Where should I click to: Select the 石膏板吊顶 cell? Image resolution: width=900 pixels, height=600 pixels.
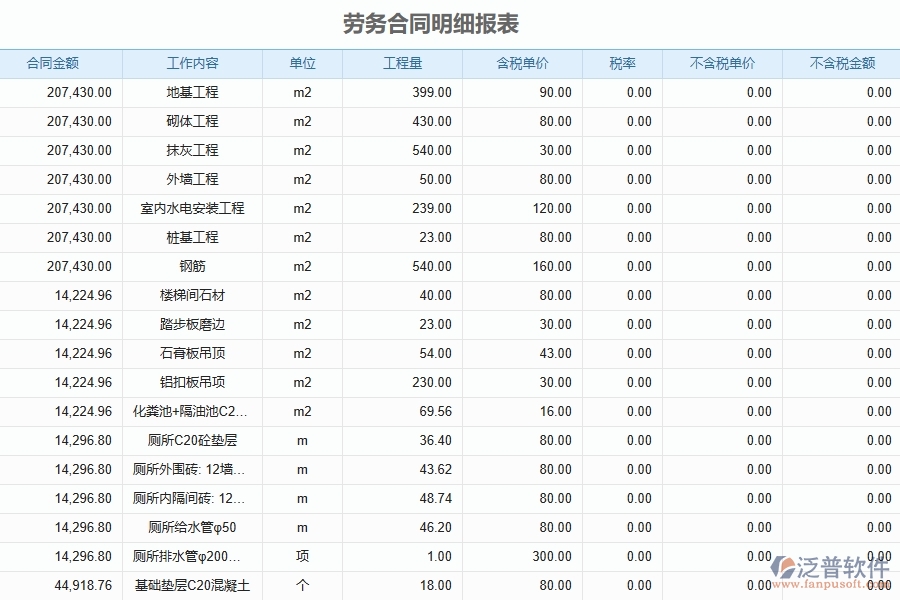(192, 353)
